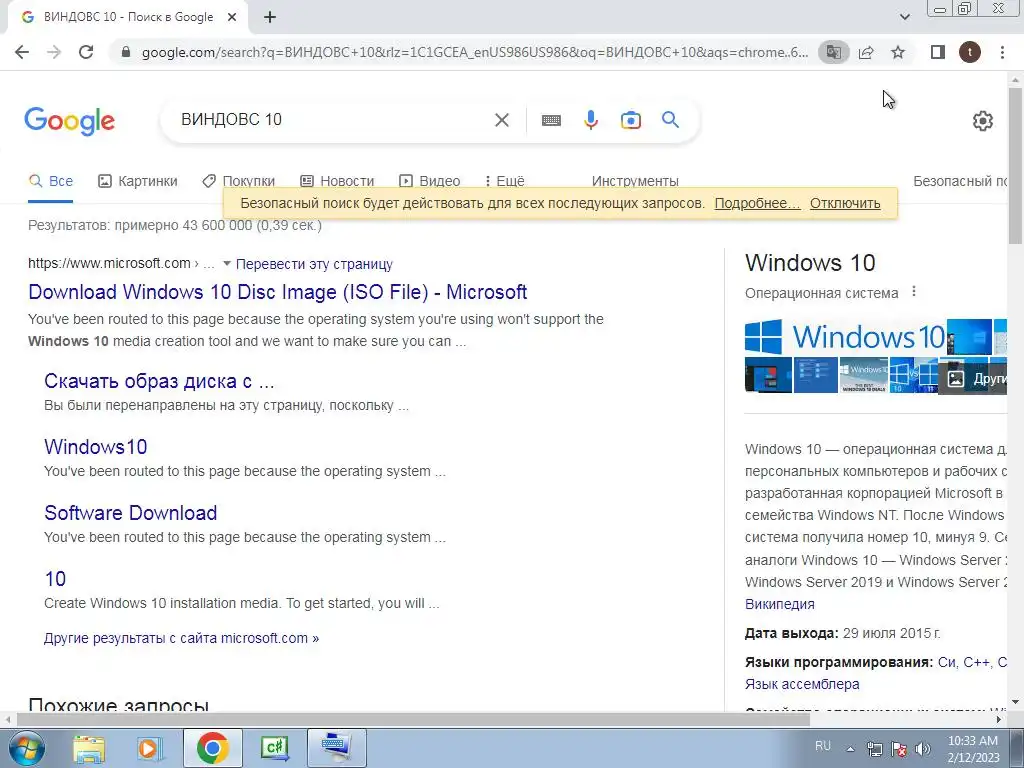Click Перевести эту страницу link

pyautogui.click(x=314, y=264)
